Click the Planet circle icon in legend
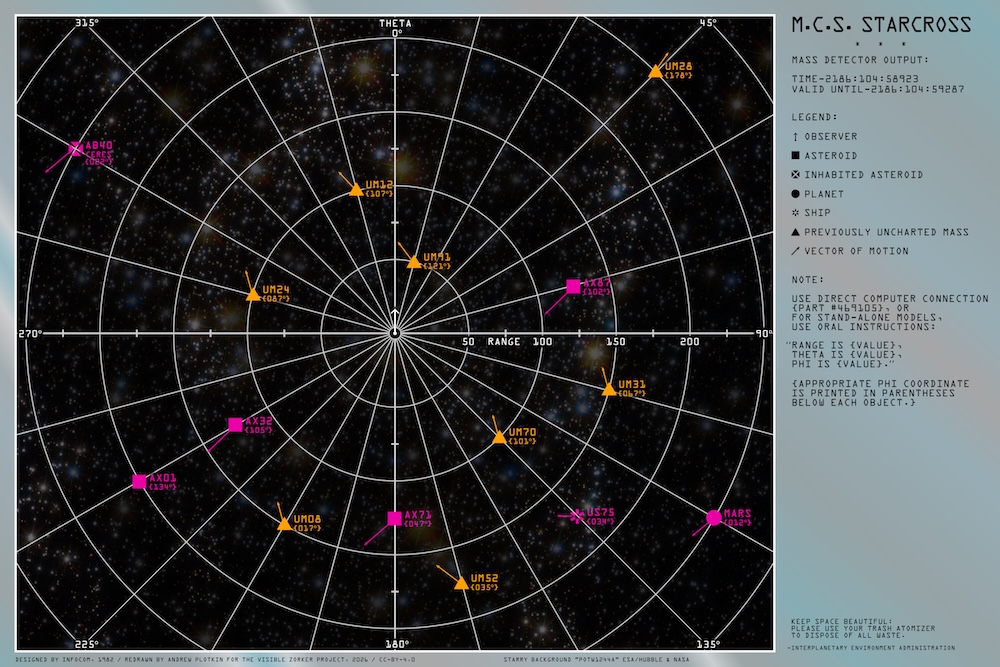1000x667 pixels. tap(795, 193)
